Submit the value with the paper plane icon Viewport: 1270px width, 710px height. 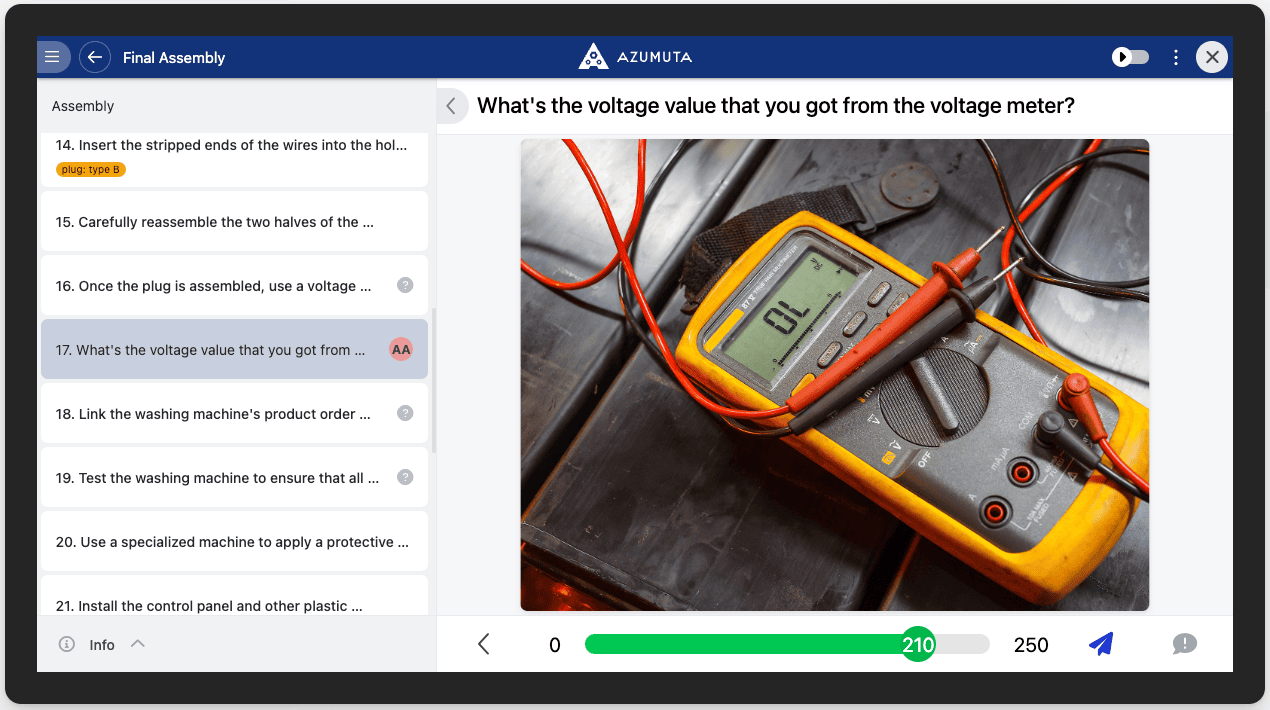1100,644
